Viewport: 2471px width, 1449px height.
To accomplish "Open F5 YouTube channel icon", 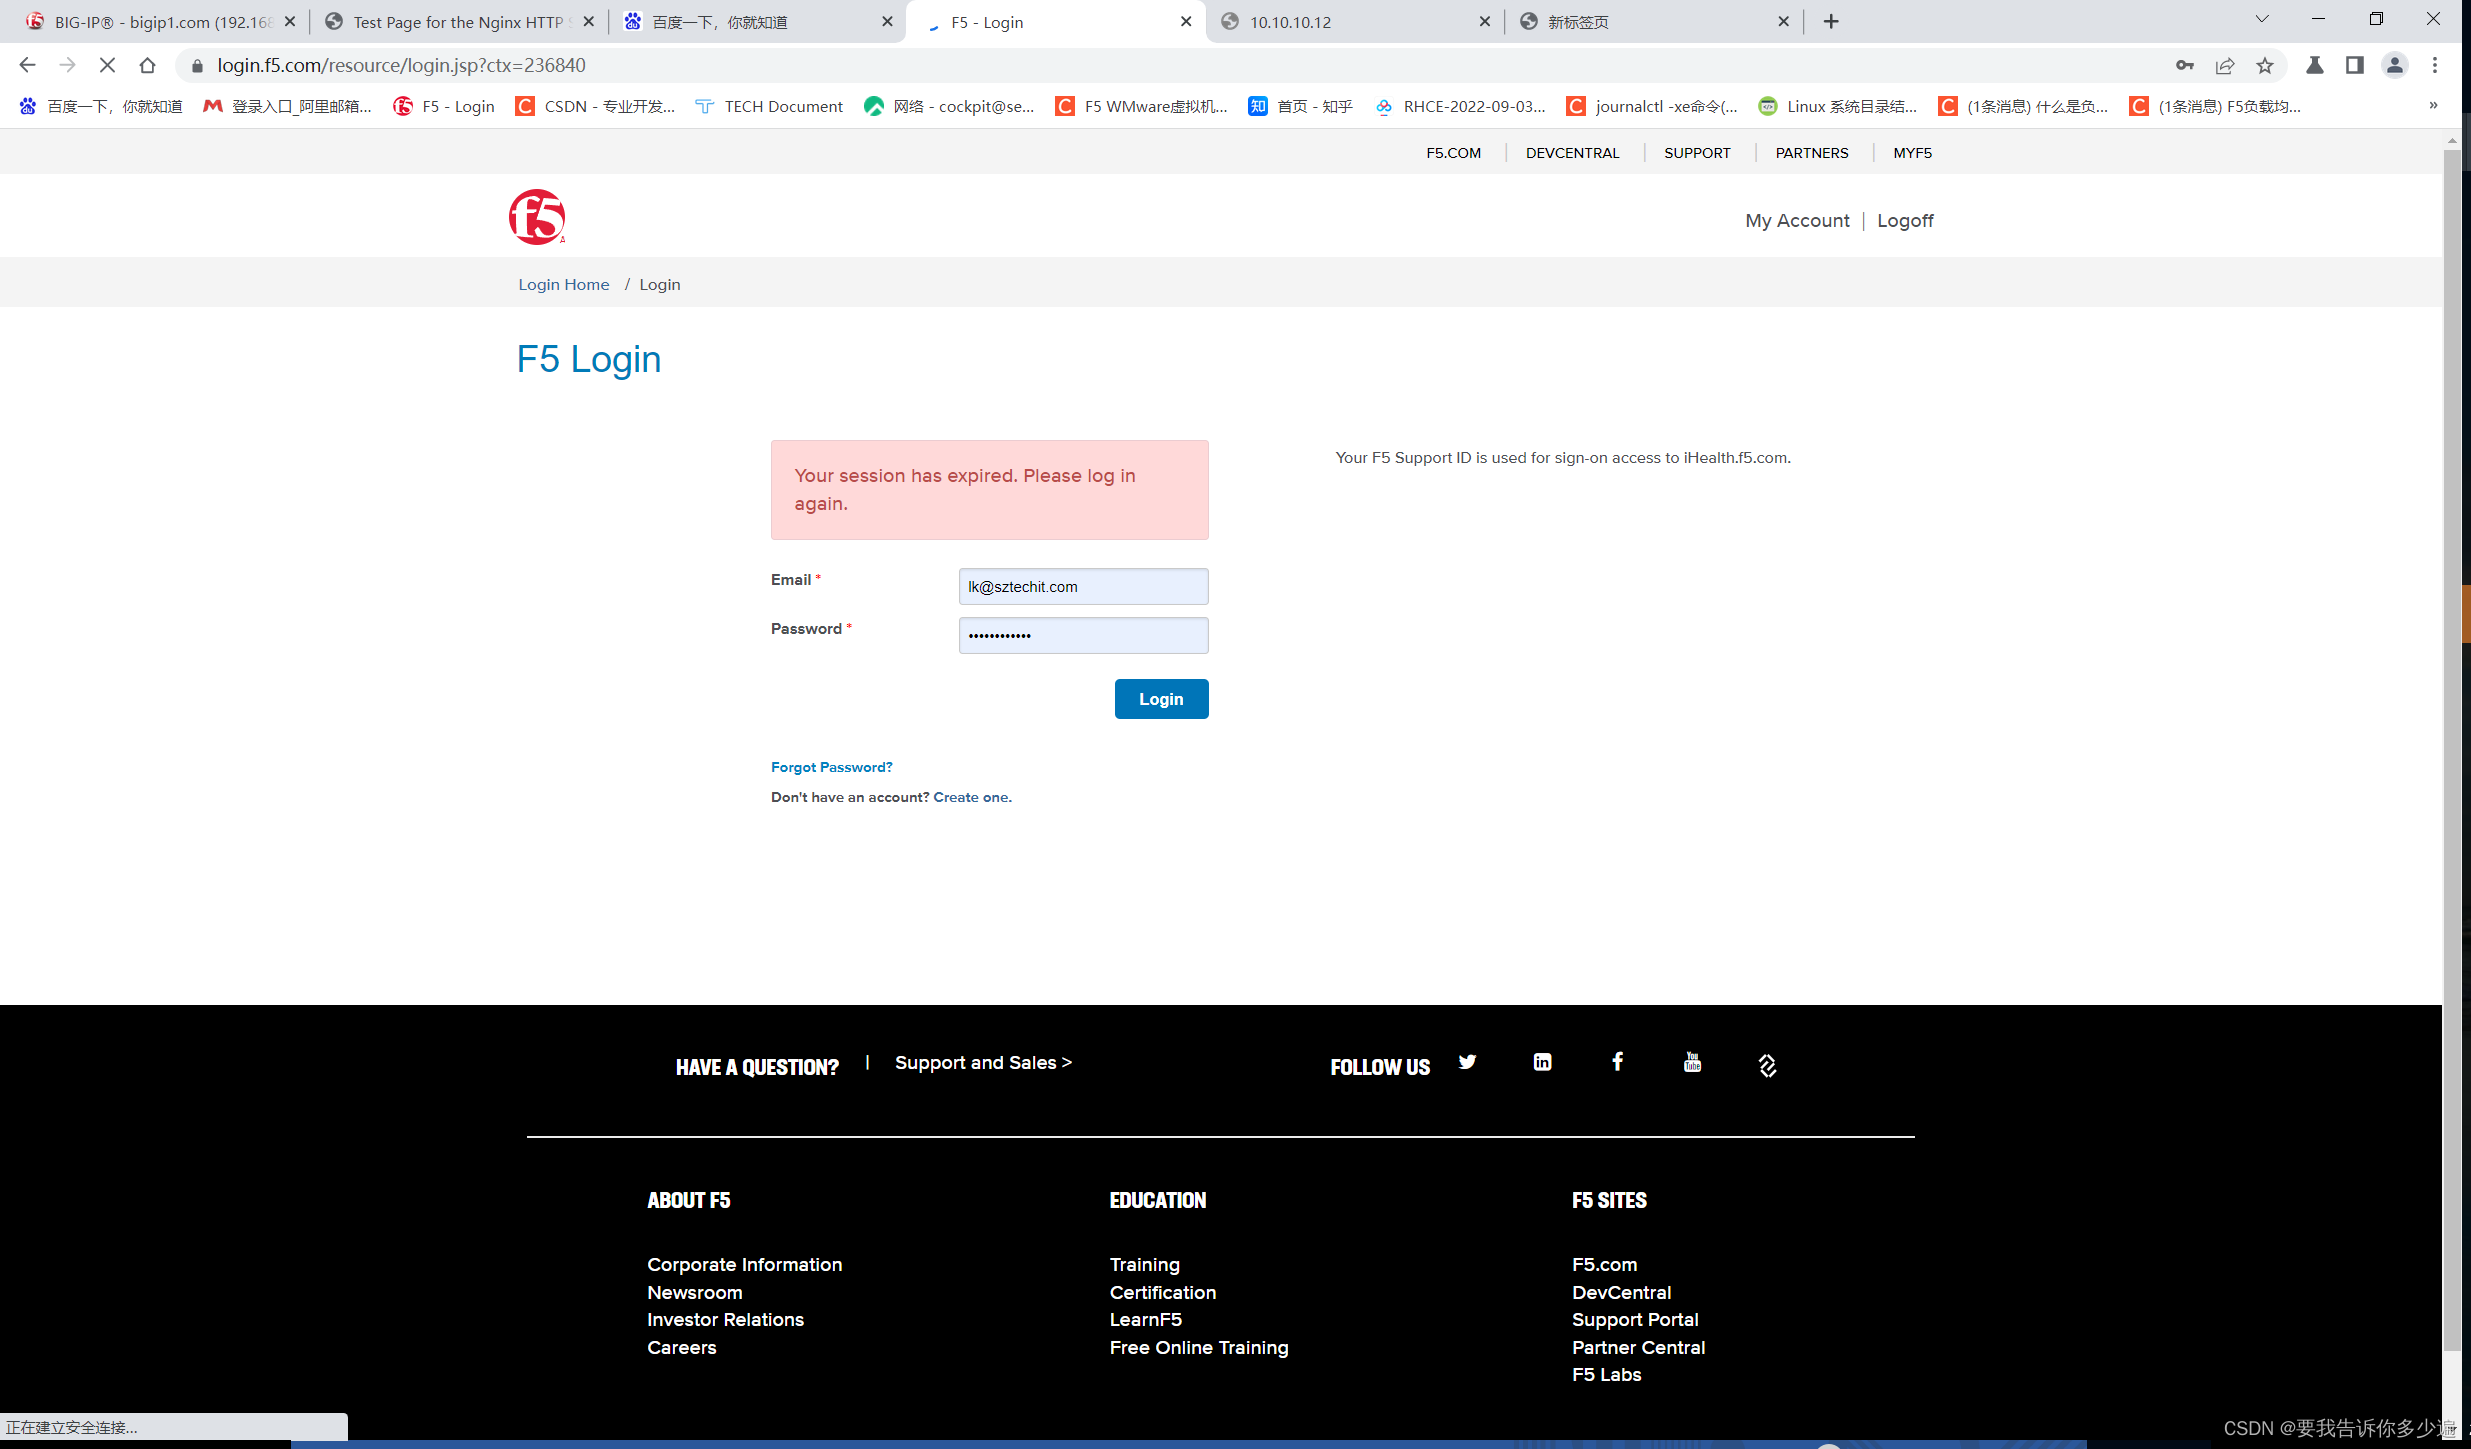I will (1692, 1062).
